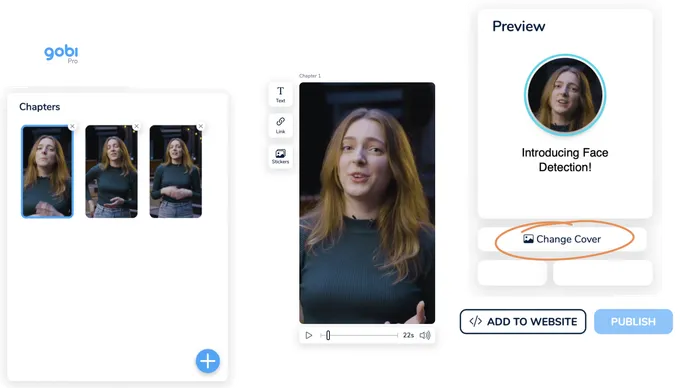
Task: Click the 'Chapter 1' label
Action: click(310, 76)
